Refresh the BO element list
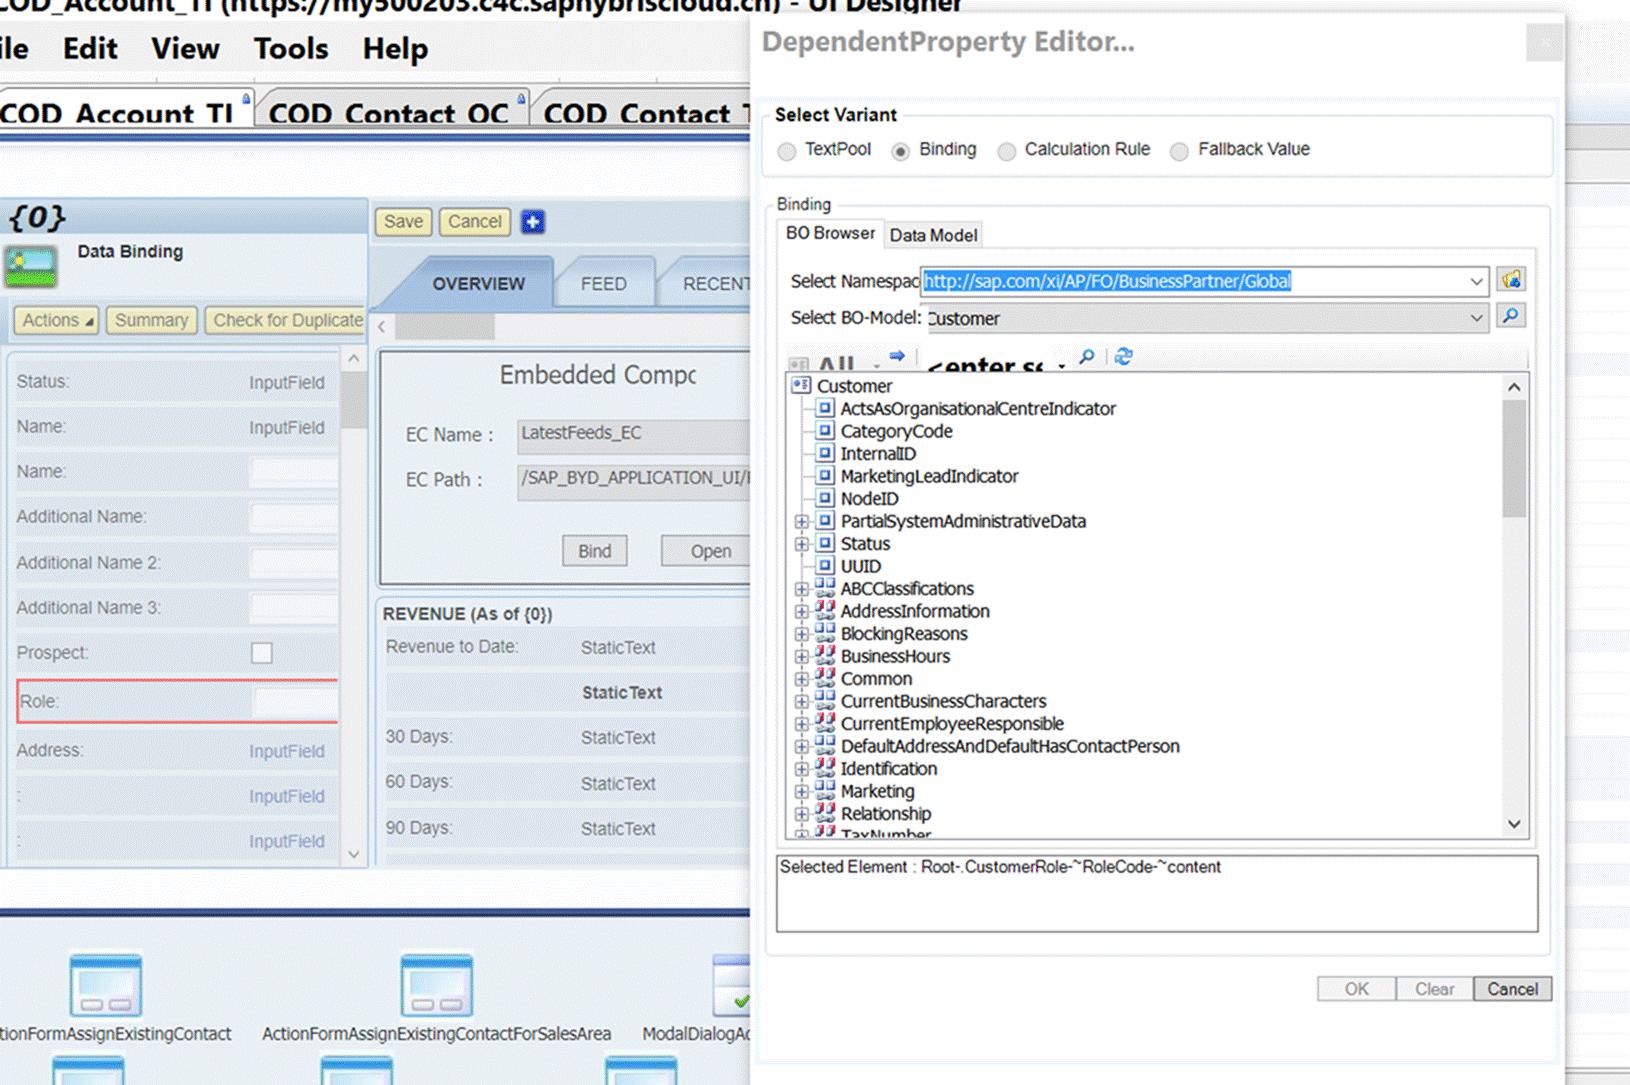 [x=1121, y=357]
